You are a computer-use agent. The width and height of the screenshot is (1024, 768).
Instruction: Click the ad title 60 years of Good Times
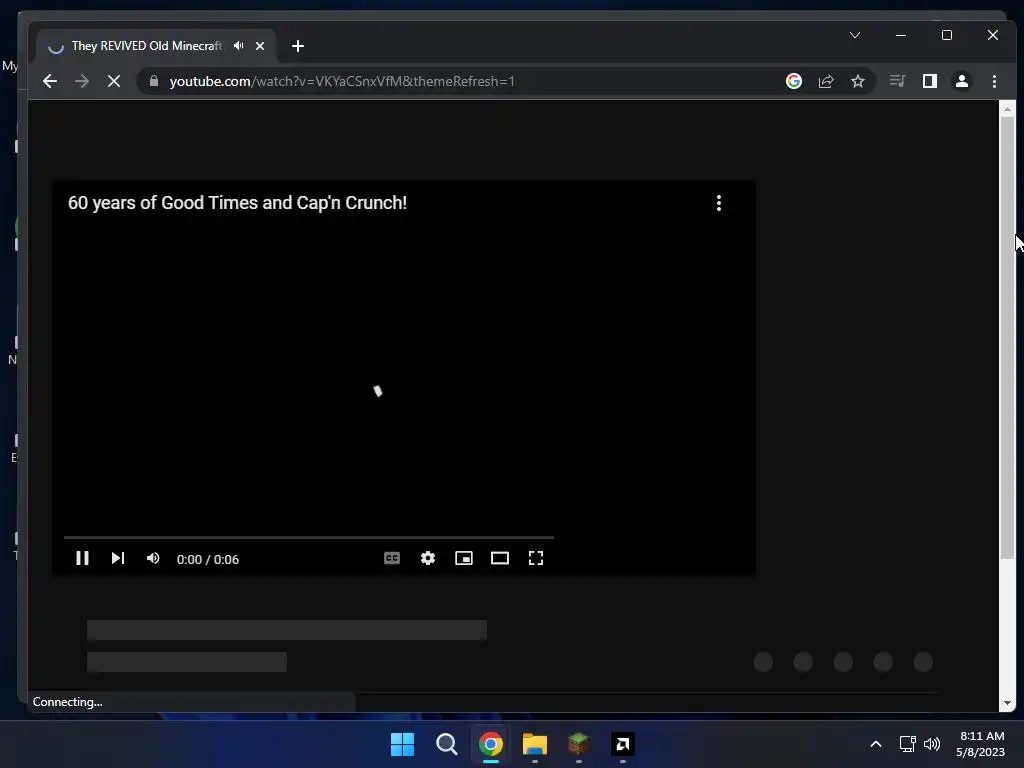click(x=237, y=203)
